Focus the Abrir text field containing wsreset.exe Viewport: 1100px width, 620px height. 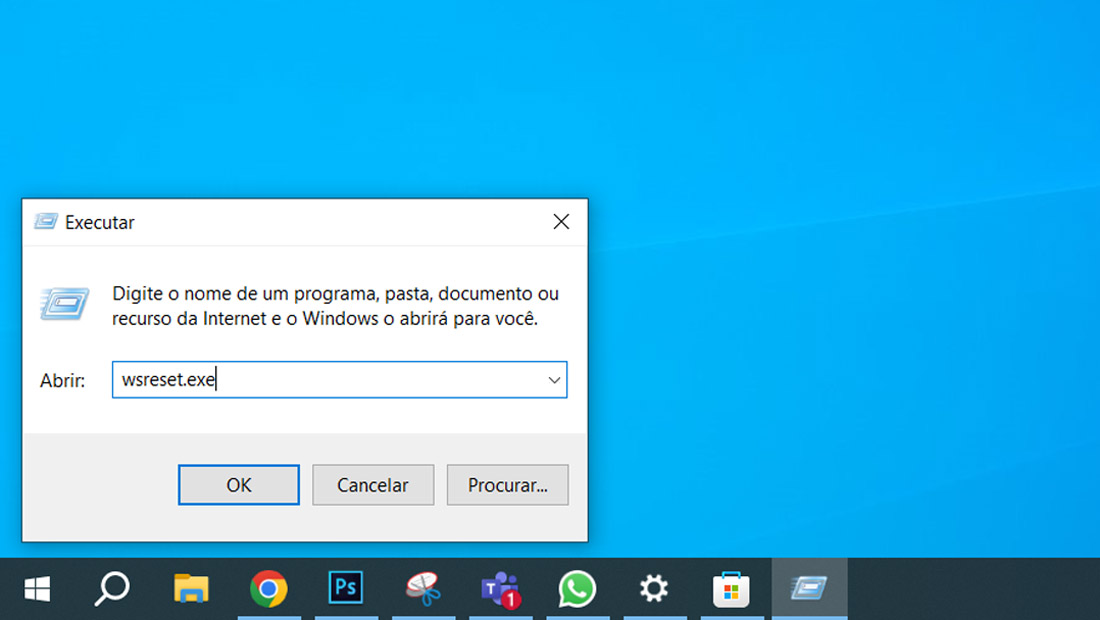coord(340,379)
